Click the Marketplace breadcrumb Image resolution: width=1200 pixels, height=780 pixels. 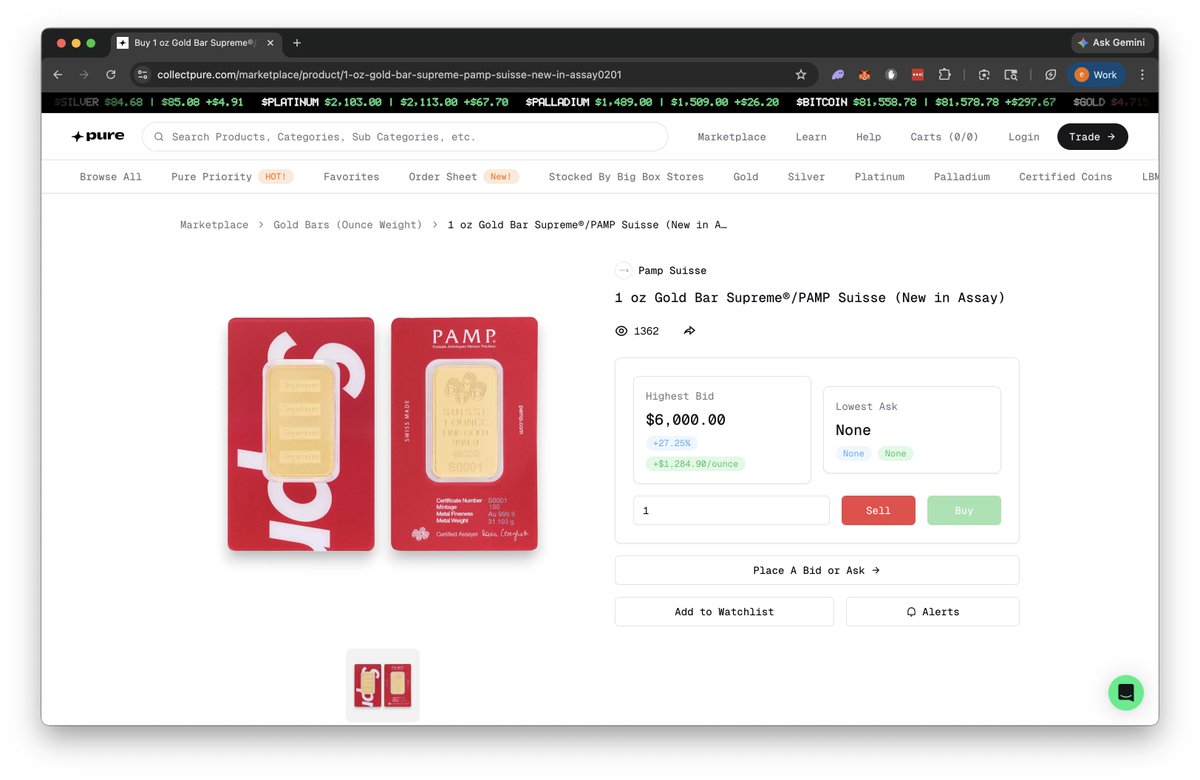pyautogui.click(x=214, y=225)
